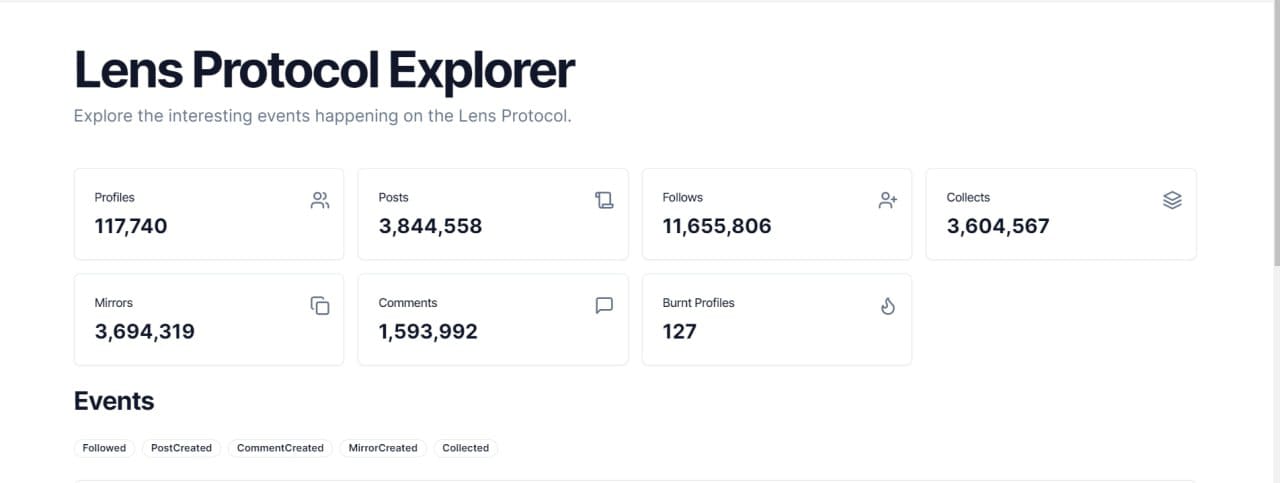
Task: Choose the Collected event filter
Action: 466,448
